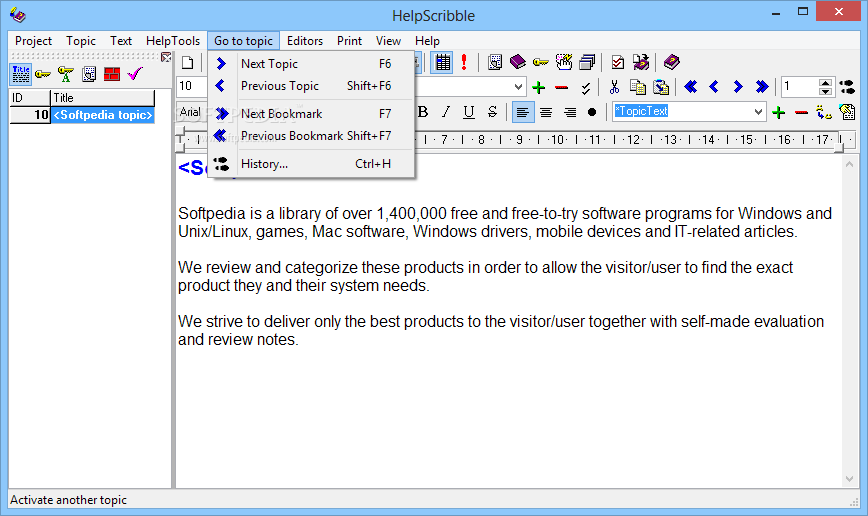868x516 pixels.
Task: Open the Project menu
Action: coord(33,41)
